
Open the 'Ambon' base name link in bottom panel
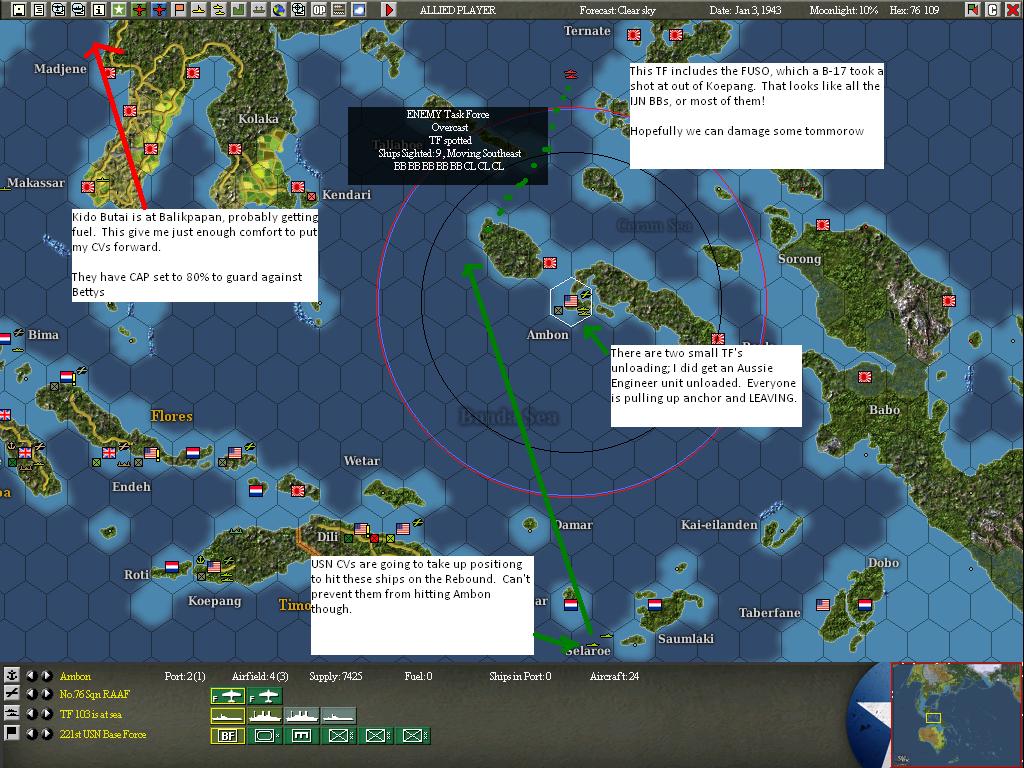pyautogui.click(x=75, y=676)
